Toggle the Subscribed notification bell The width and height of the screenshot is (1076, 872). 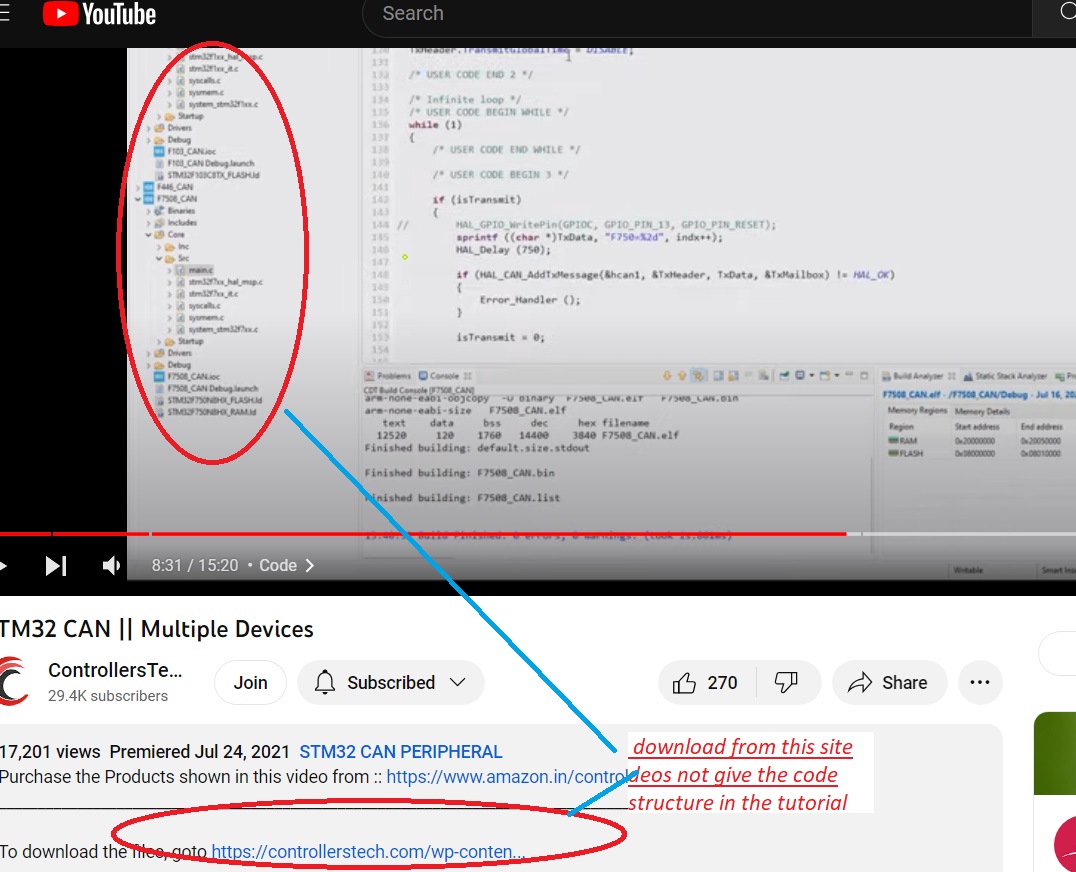(324, 682)
